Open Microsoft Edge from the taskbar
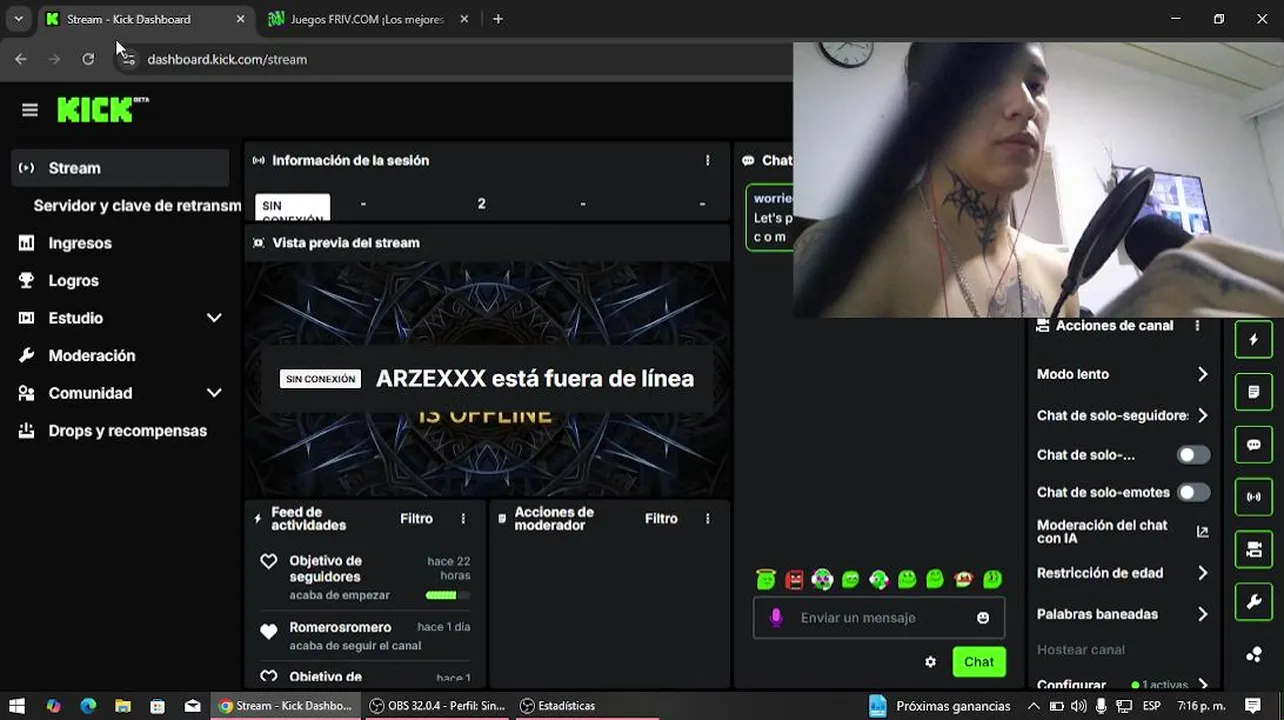 pos(88,706)
